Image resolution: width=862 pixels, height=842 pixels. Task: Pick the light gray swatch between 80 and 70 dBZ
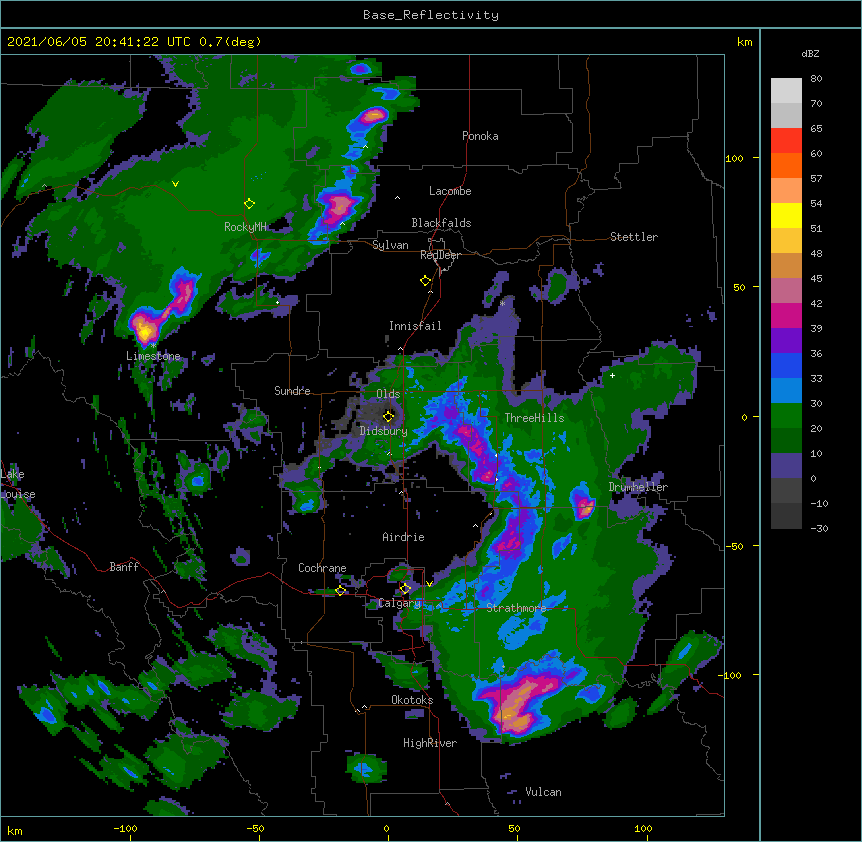click(786, 91)
